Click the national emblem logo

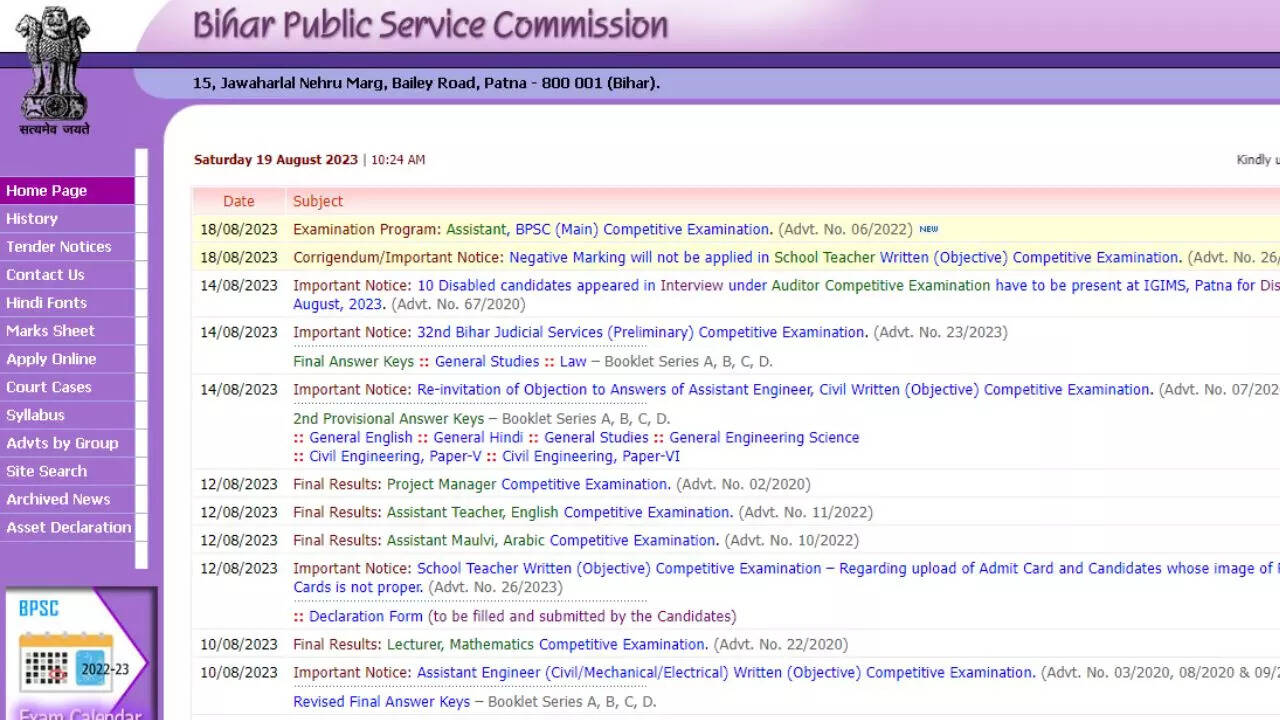point(54,68)
